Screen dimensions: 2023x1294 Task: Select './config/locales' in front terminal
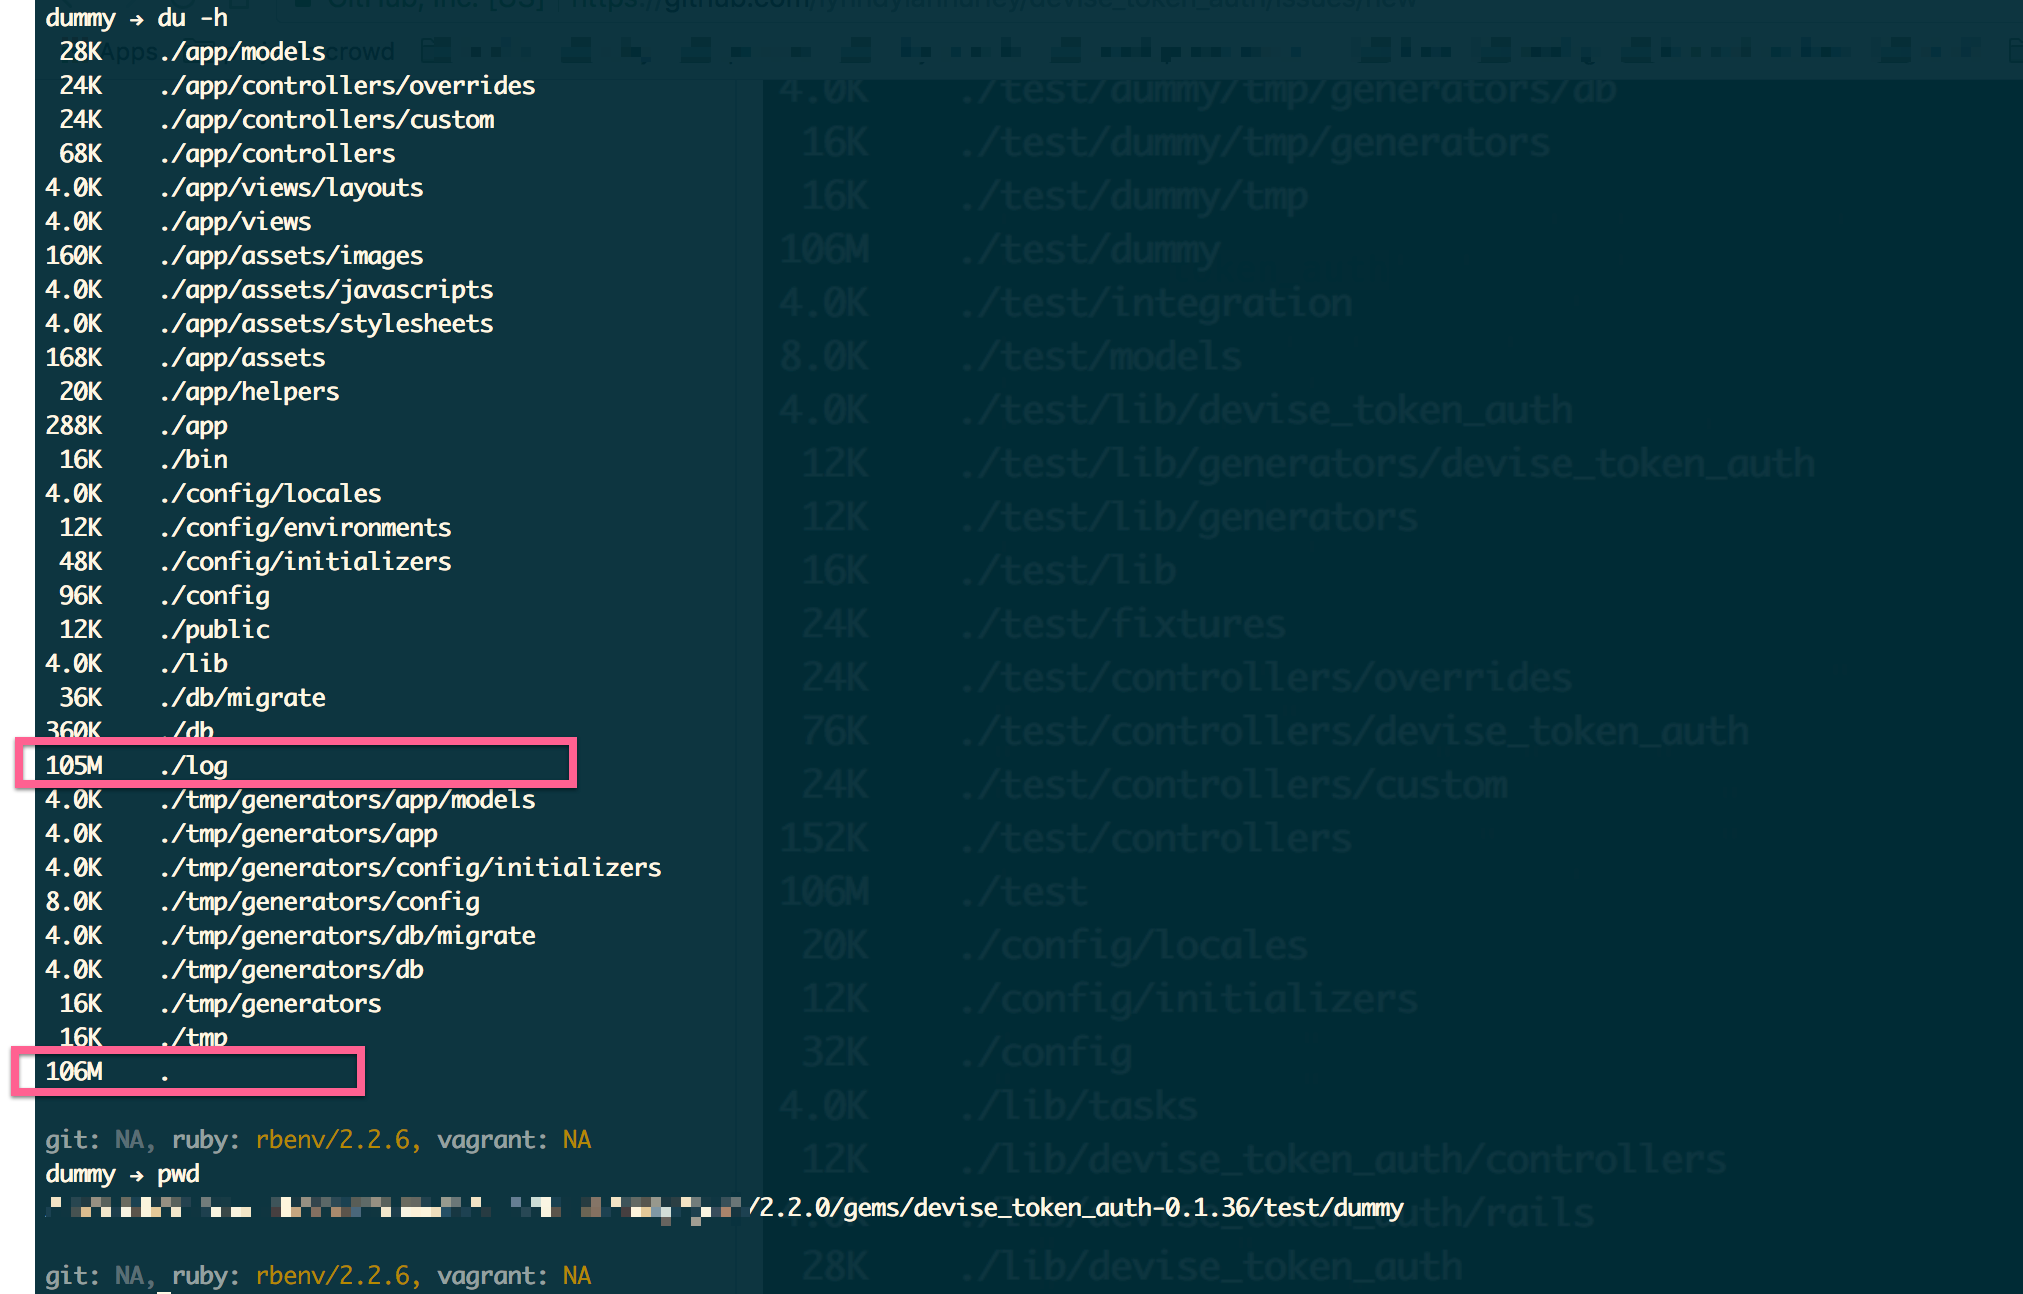tap(270, 494)
